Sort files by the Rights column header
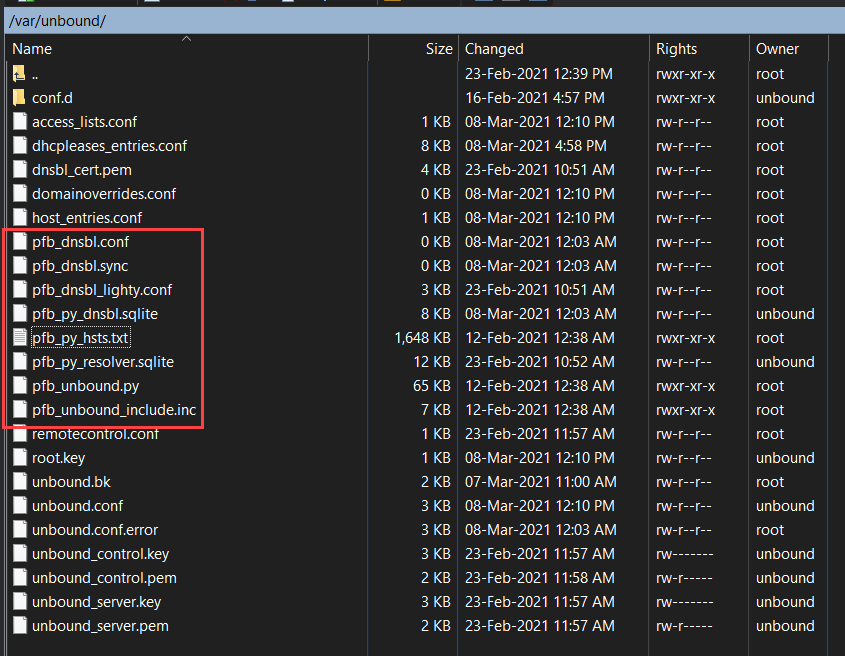The width and height of the screenshot is (845, 656). point(699,49)
